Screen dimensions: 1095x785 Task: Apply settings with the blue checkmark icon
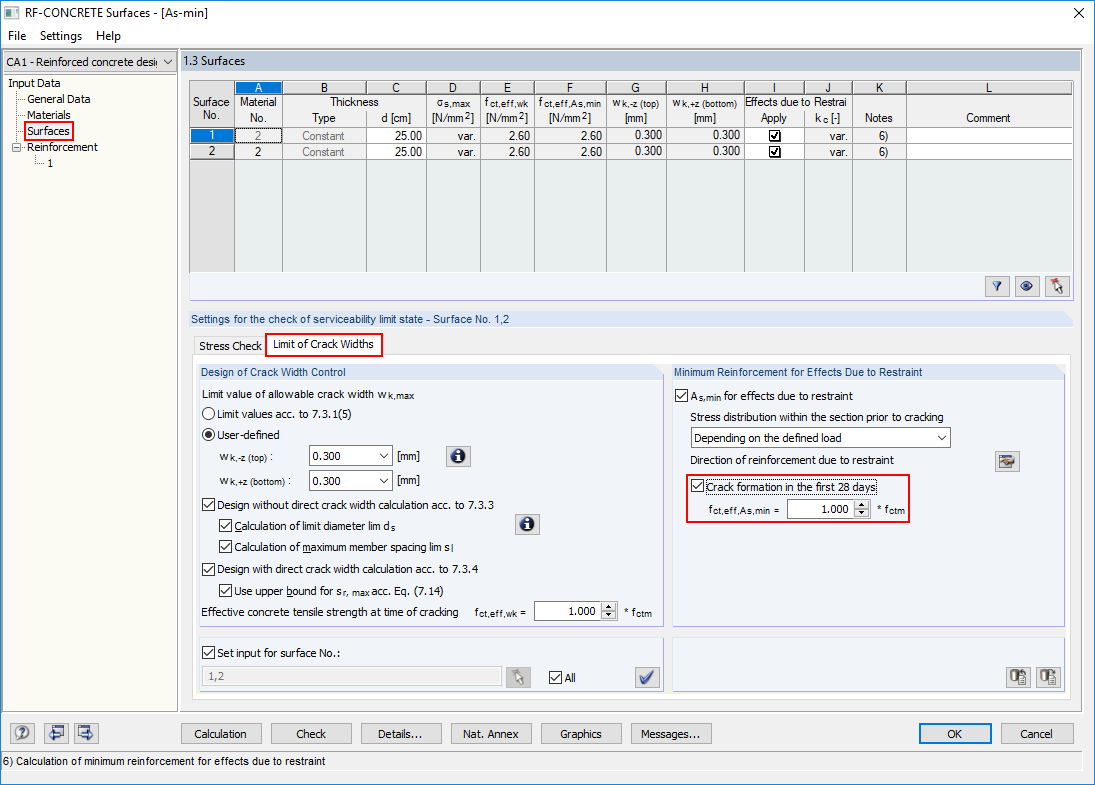647,677
